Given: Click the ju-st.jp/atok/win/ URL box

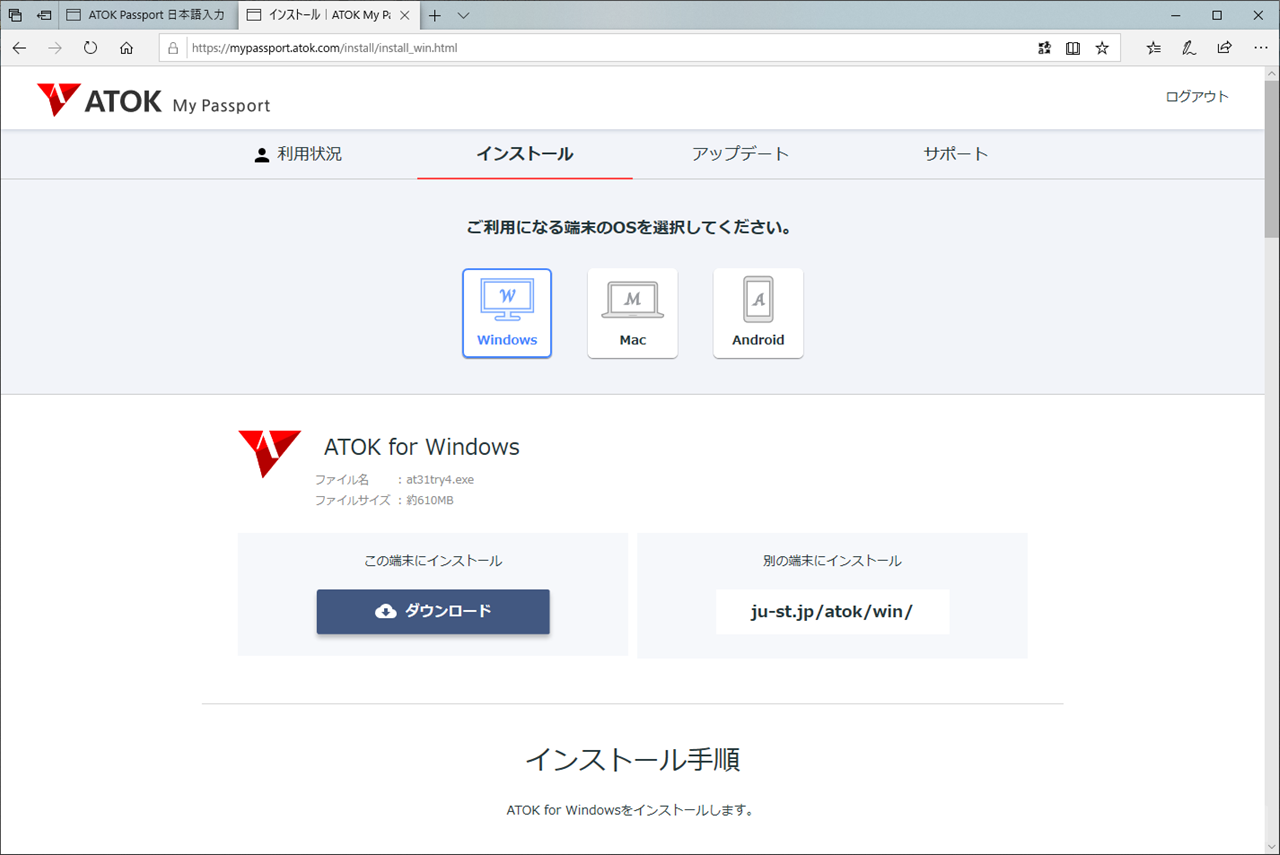Looking at the screenshot, I should (832, 611).
